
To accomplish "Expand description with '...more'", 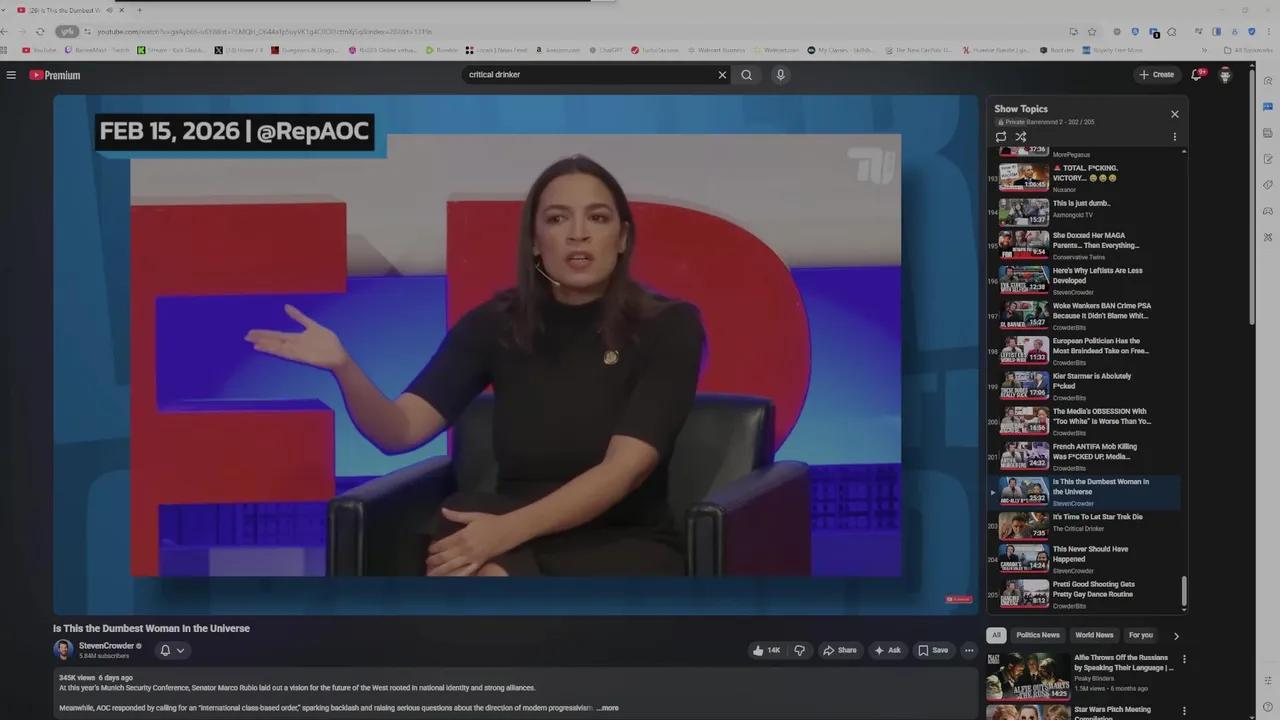I will click(x=608, y=708).
